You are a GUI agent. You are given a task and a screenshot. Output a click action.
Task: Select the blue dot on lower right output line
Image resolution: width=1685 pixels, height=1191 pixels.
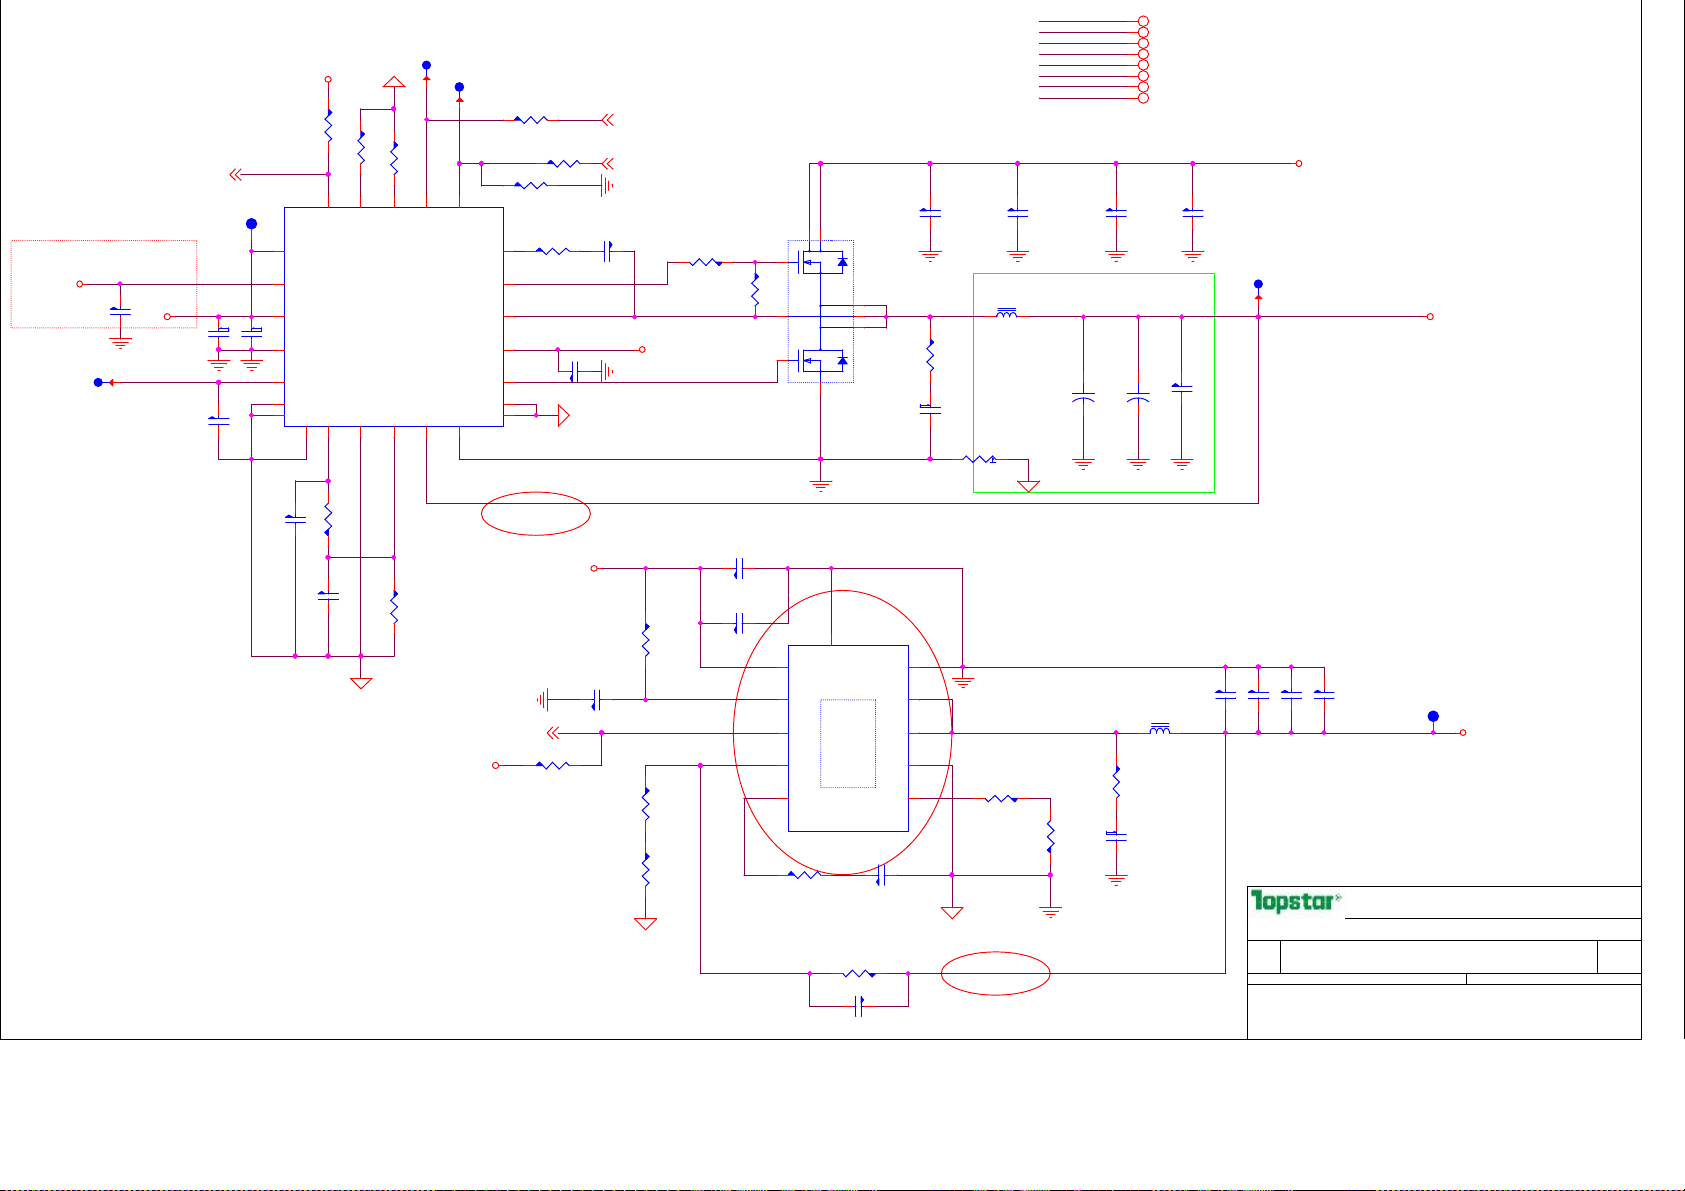point(1433,716)
